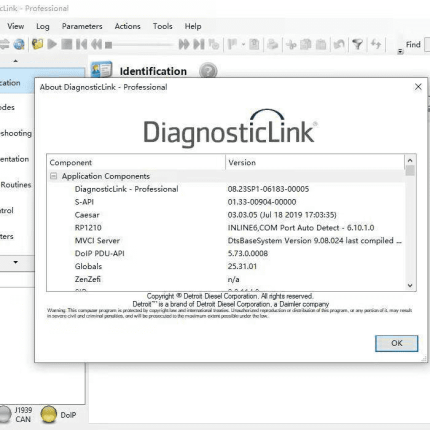Click the Stop button in the toolbar
The width and height of the screenshot is (430, 430).
(67, 44)
